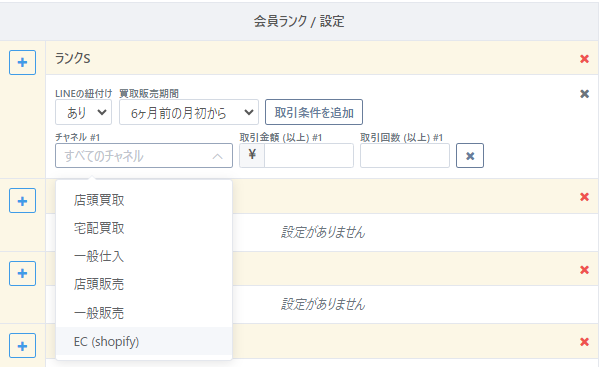This screenshot has width=602, height=367.
Task: Click 設定がありません in the second rank
Action: pyautogui.click(x=323, y=232)
